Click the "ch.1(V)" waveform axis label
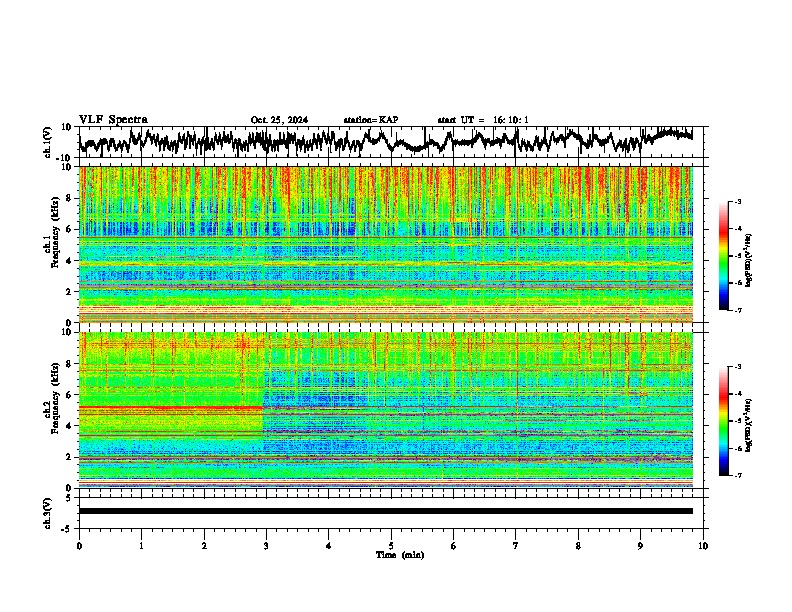Viewport: 792px width, 612px height. click(48, 142)
